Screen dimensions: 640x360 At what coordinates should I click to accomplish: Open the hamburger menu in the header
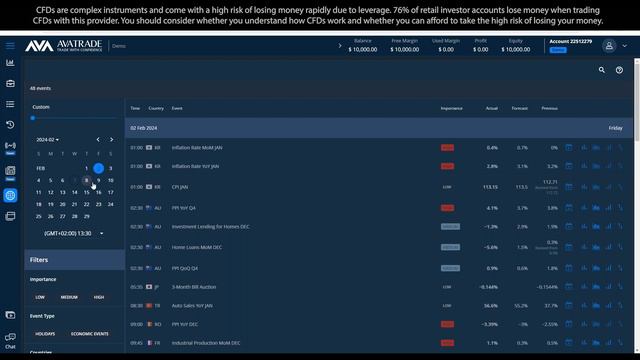pyautogui.click(x=10, y=46)
